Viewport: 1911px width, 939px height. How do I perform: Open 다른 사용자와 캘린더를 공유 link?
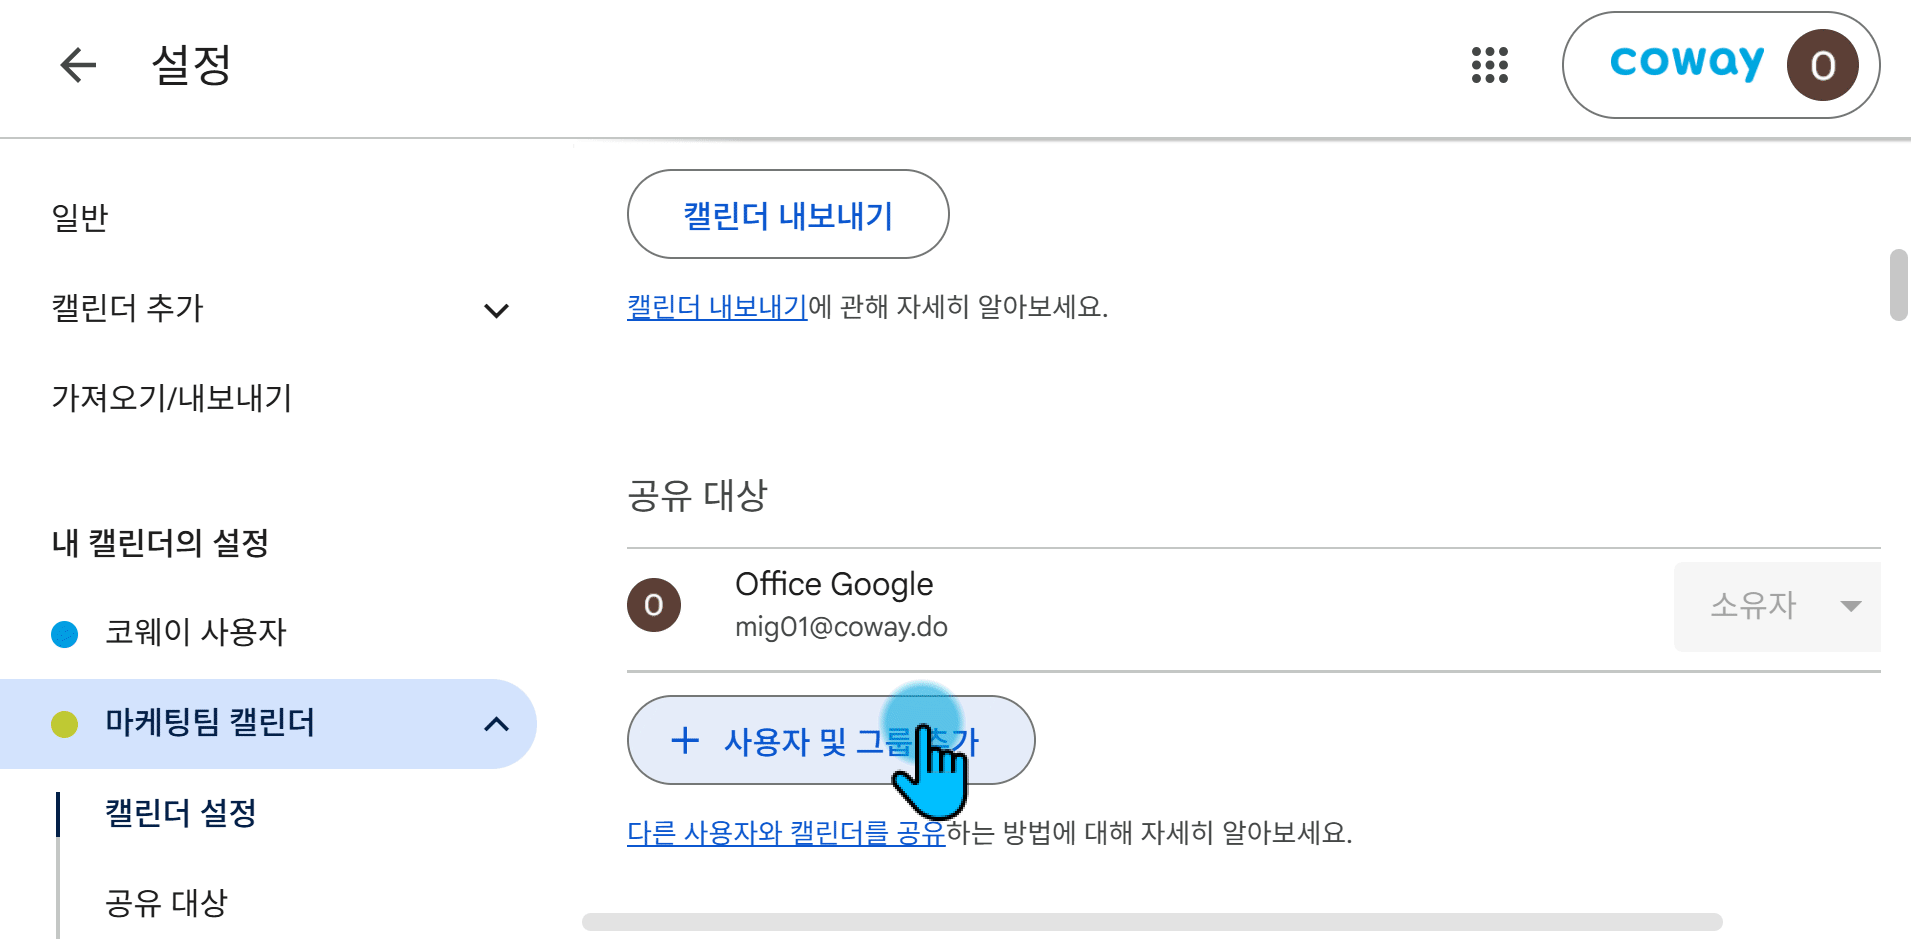point(786,833)
